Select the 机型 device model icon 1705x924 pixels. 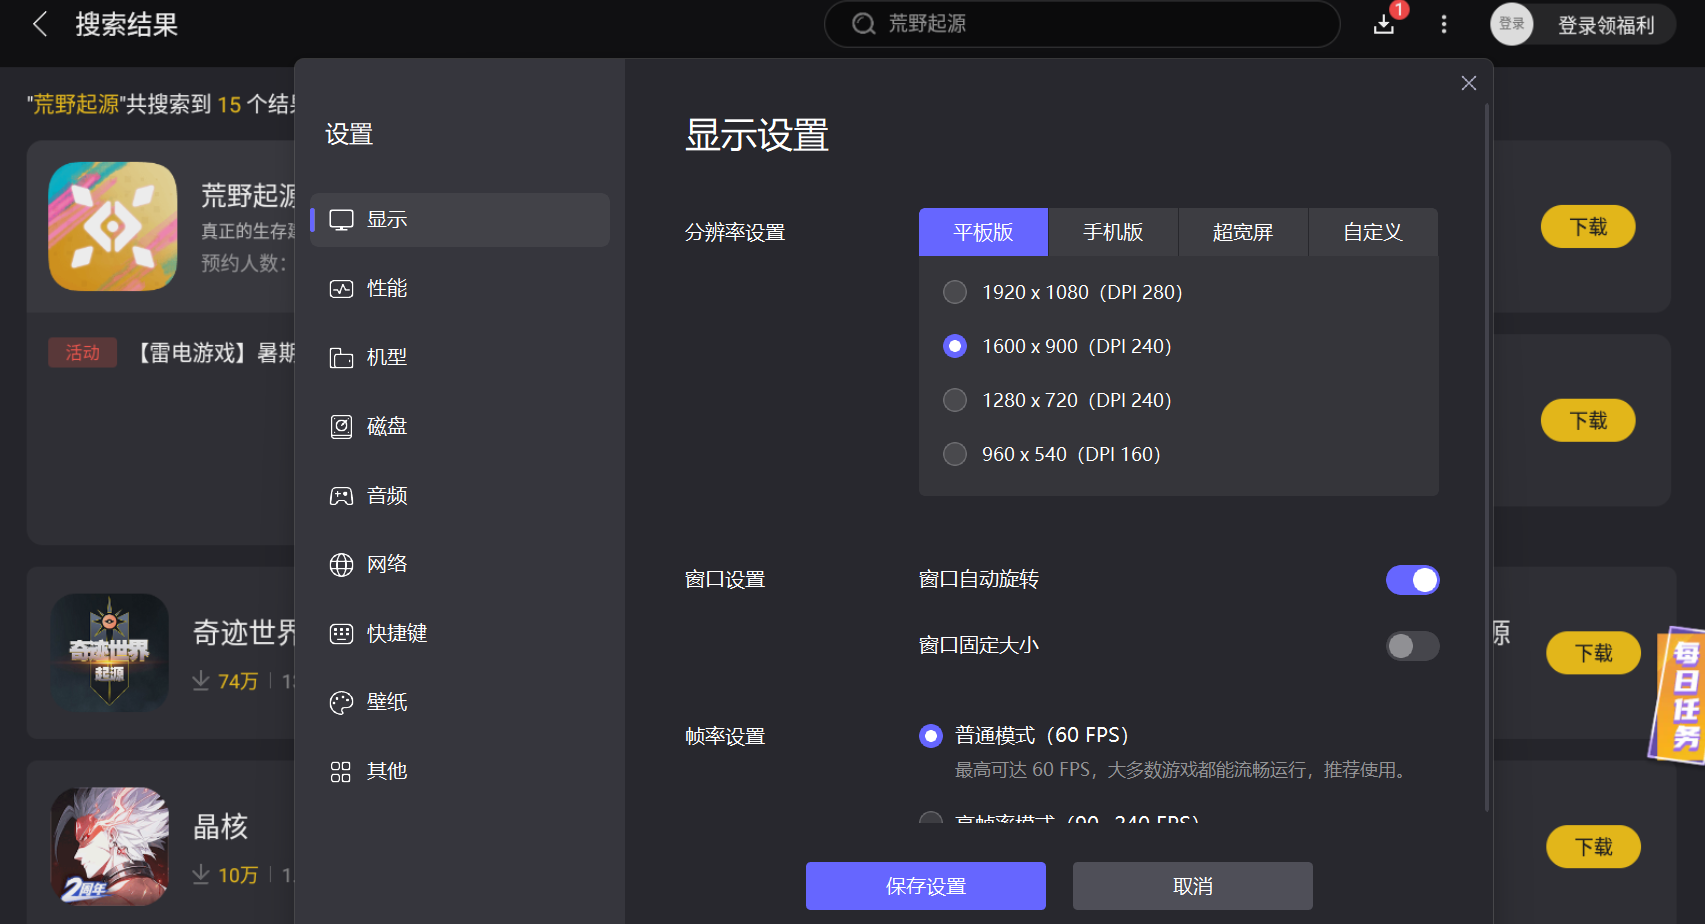click(x=341, y=358)
